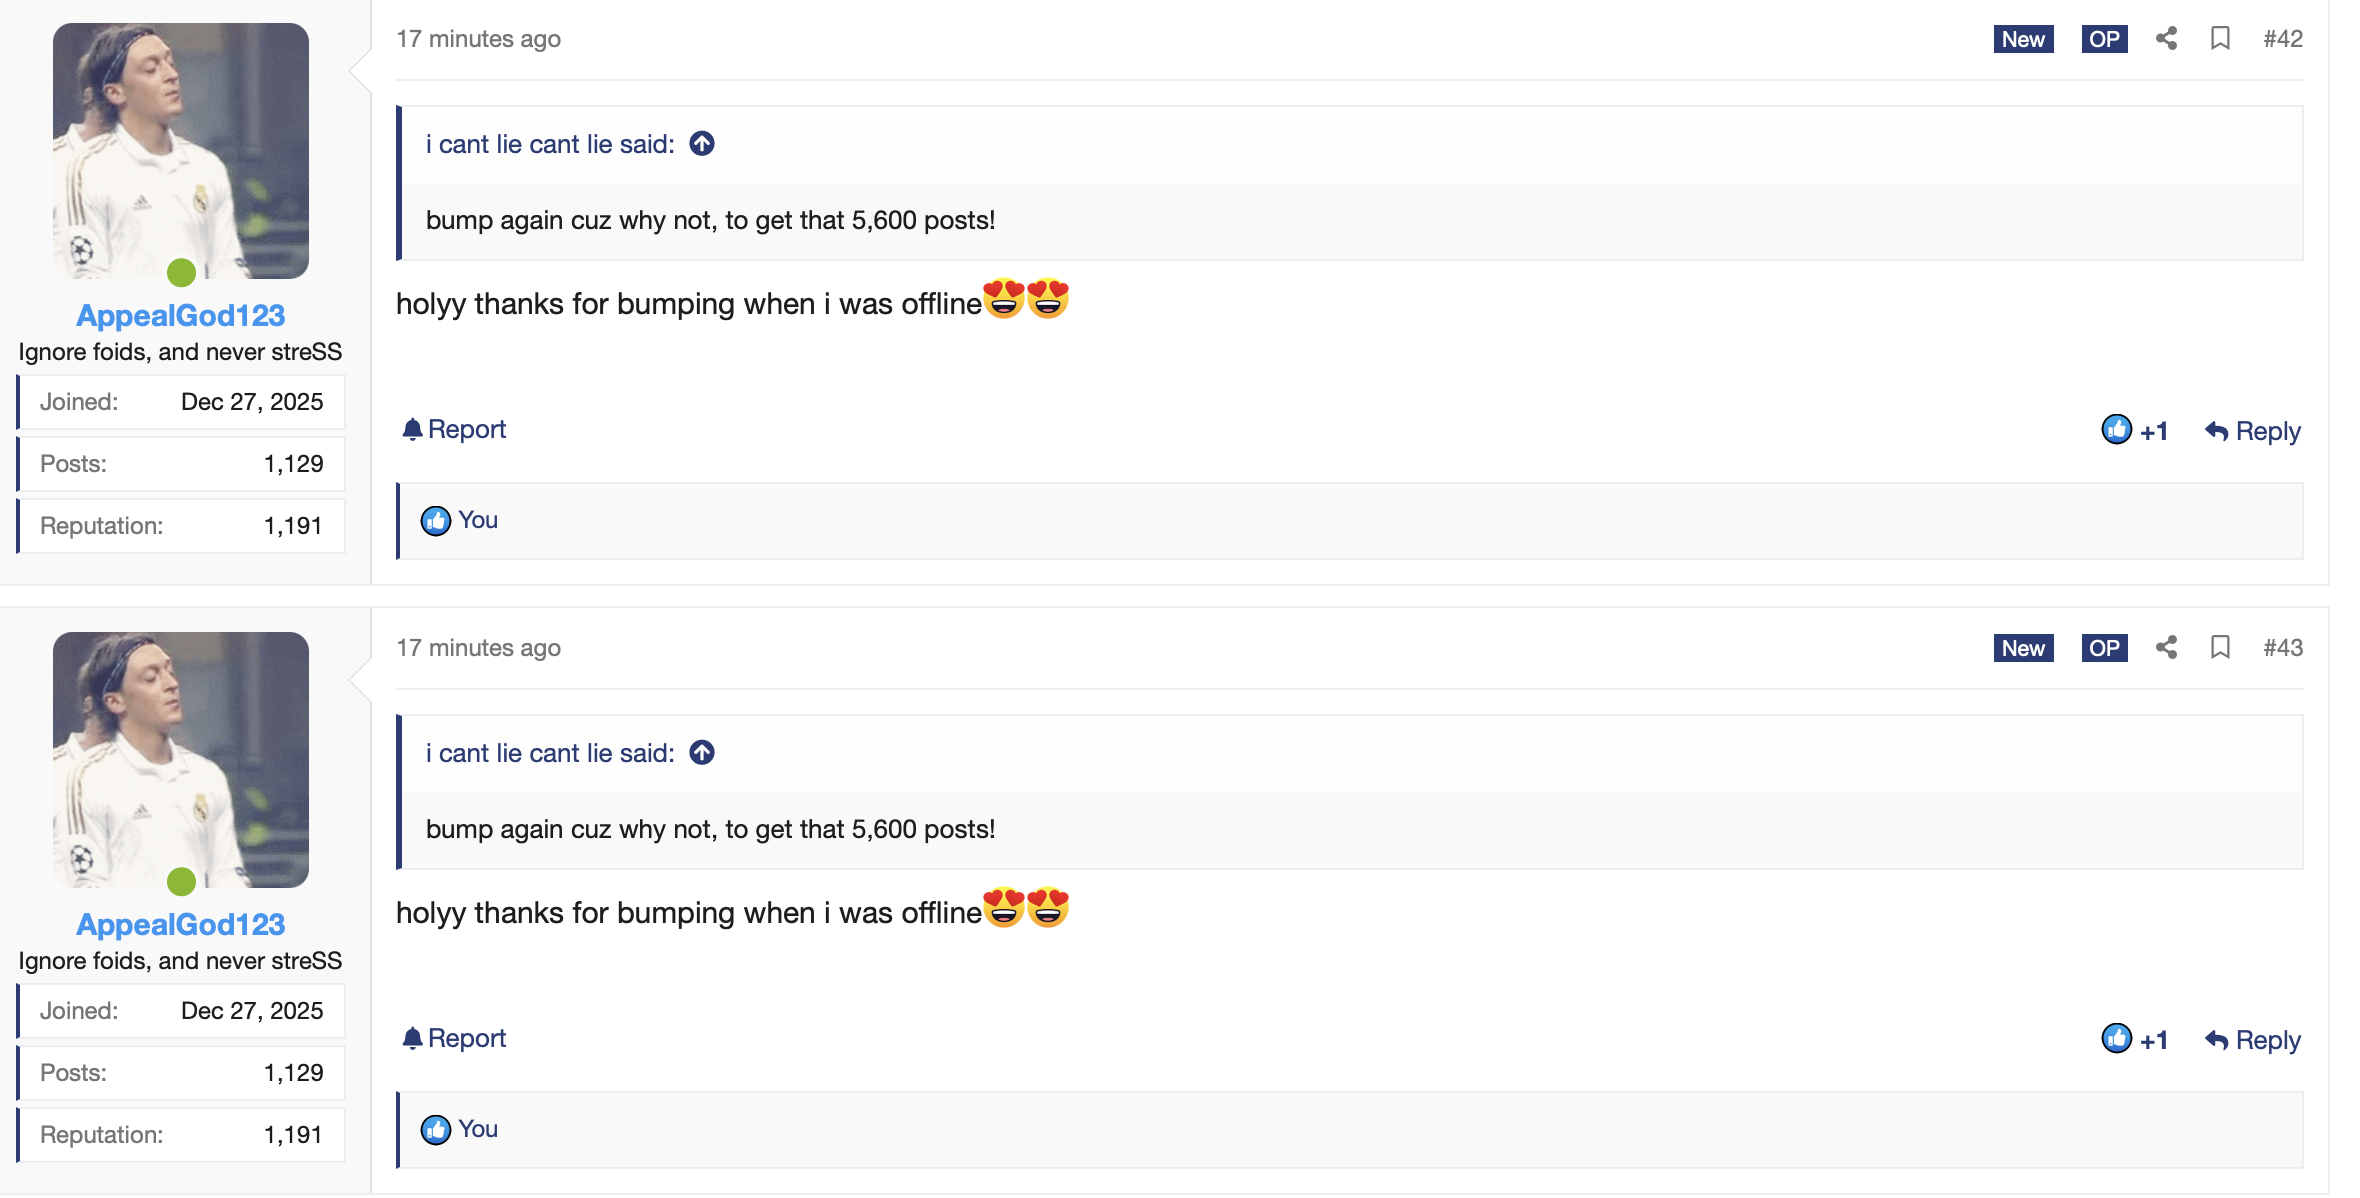Bookmark post #43
The width and height of the screenshot is (2360, 1198).
[2220, 648]
